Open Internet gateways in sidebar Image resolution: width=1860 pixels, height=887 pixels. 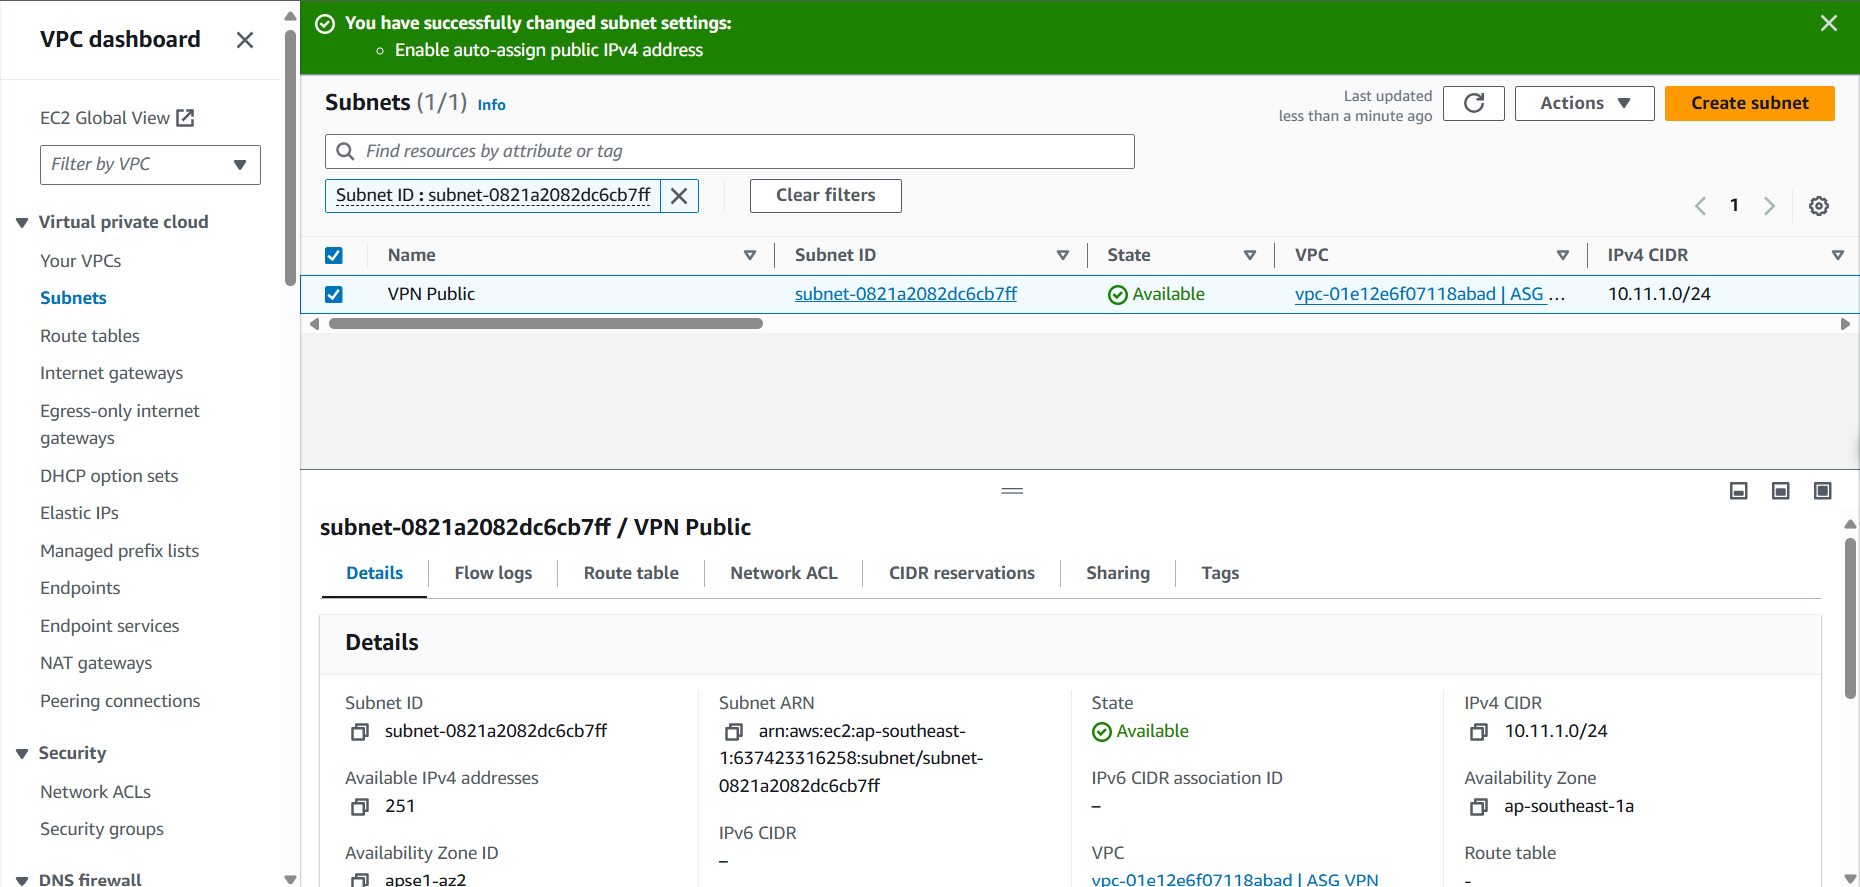click(x=111, y=373)
